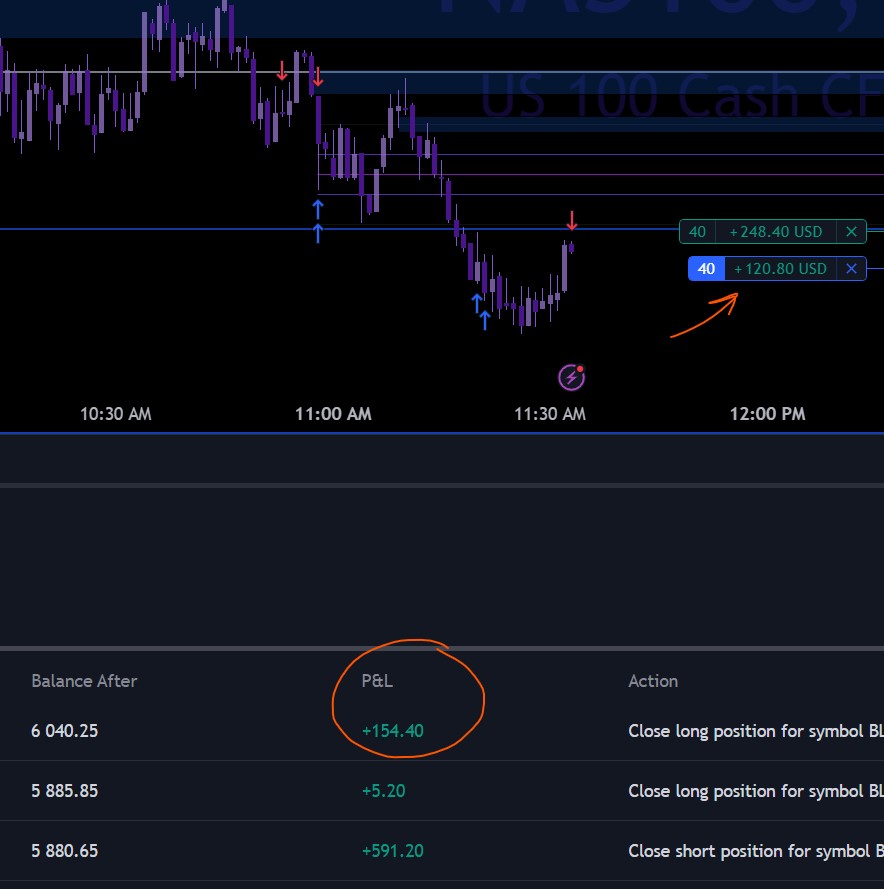Click the leftmost red sell arrow on the chart
884x889 pixels.
click(282, 71)
